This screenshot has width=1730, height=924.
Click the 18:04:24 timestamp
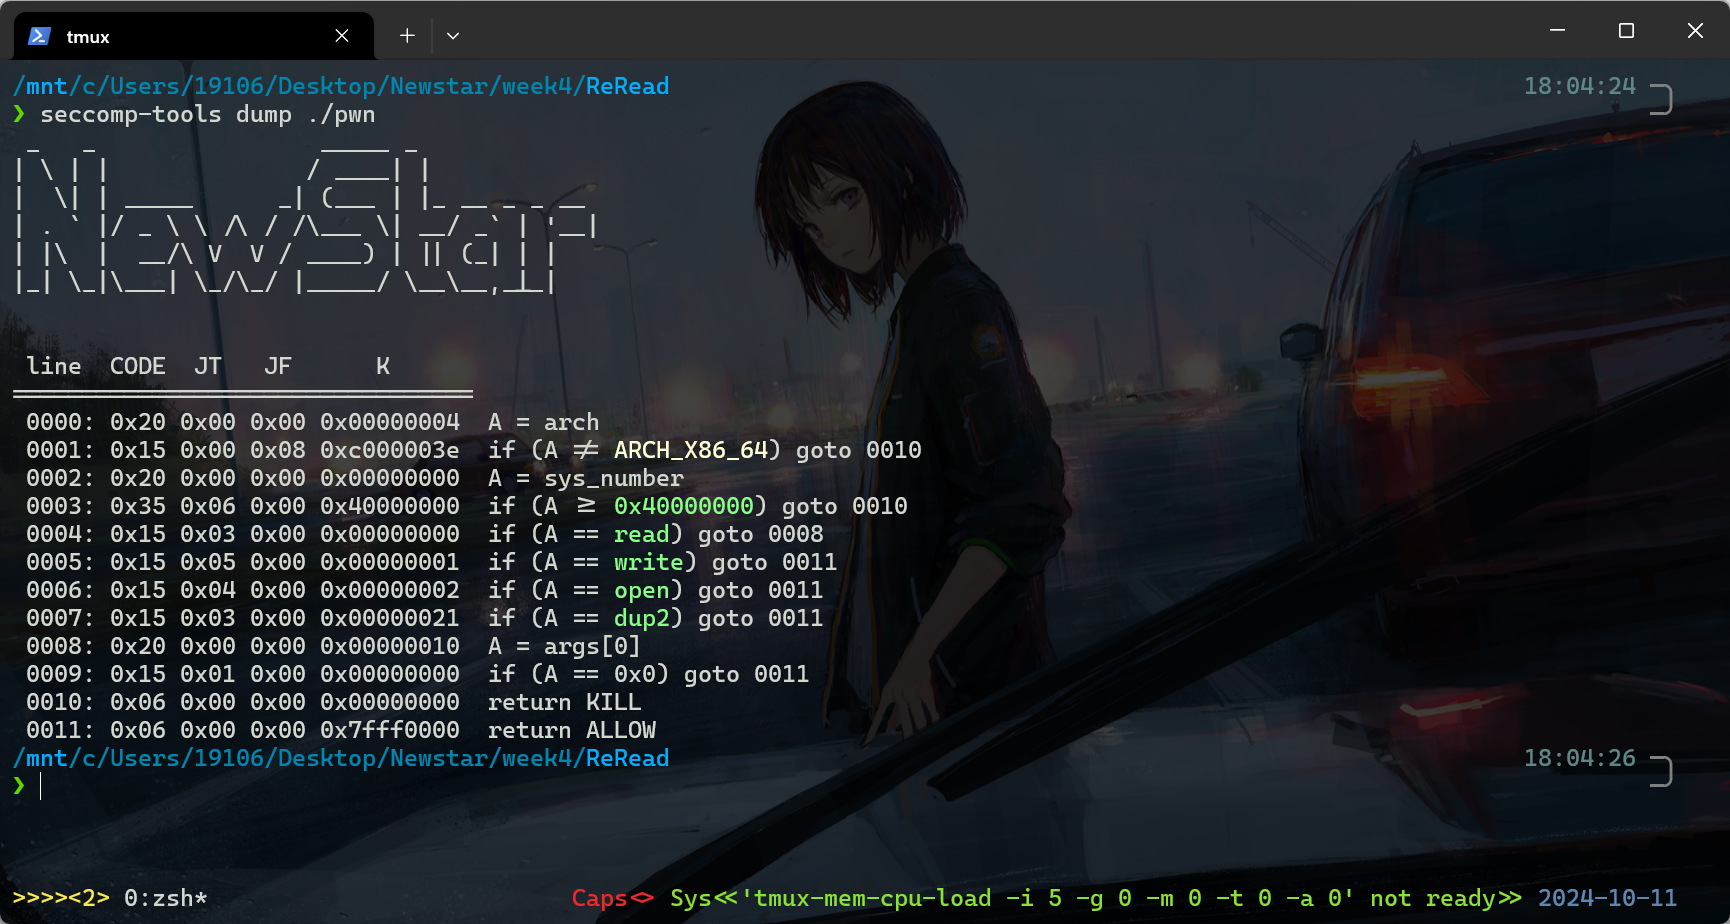[1579, 86]
